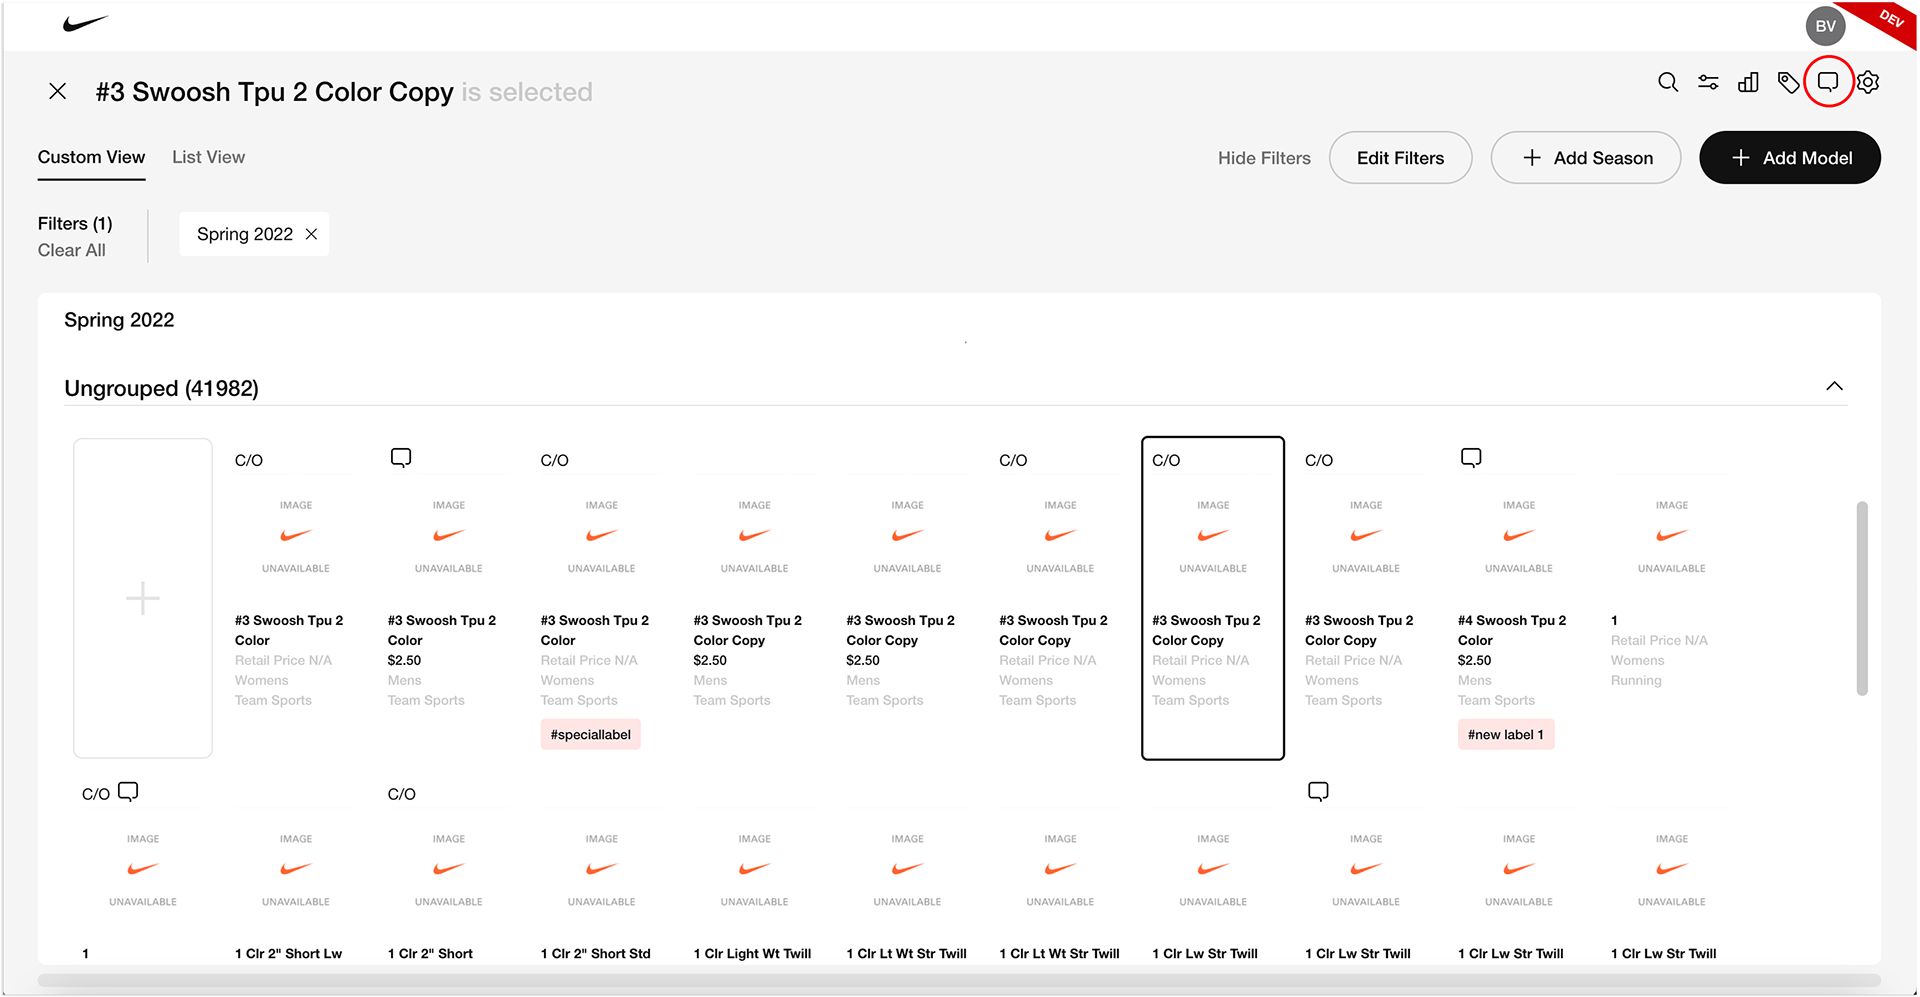Open the comments icon in header

(1828, 83)
